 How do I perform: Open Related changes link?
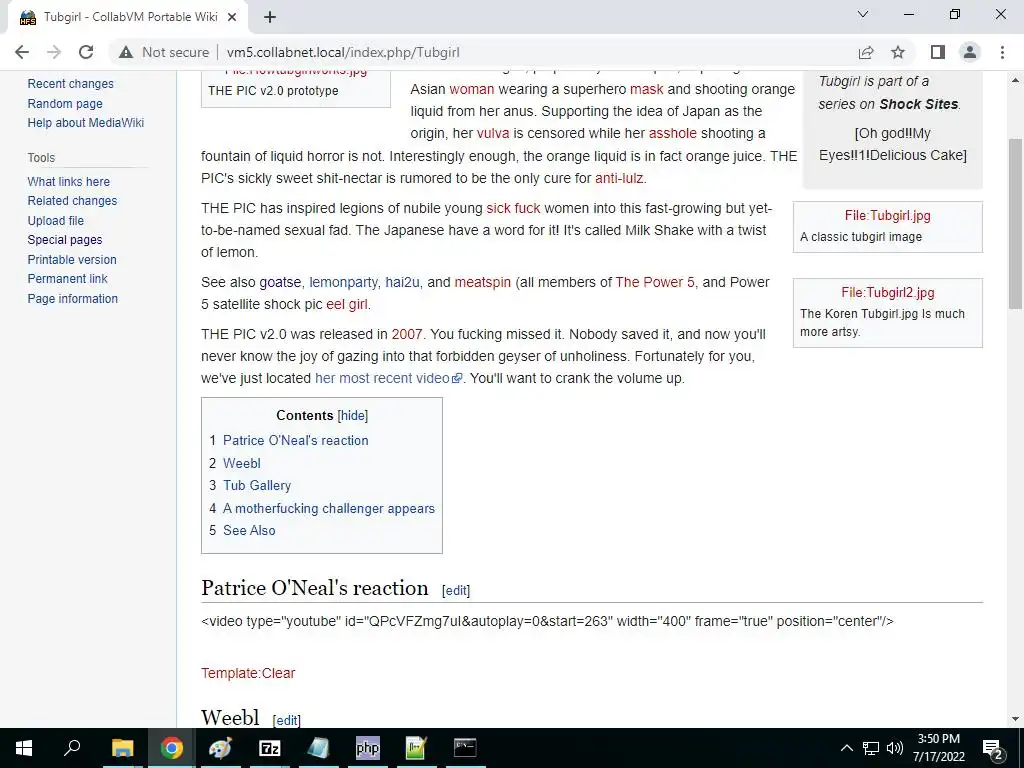point(72,201)
